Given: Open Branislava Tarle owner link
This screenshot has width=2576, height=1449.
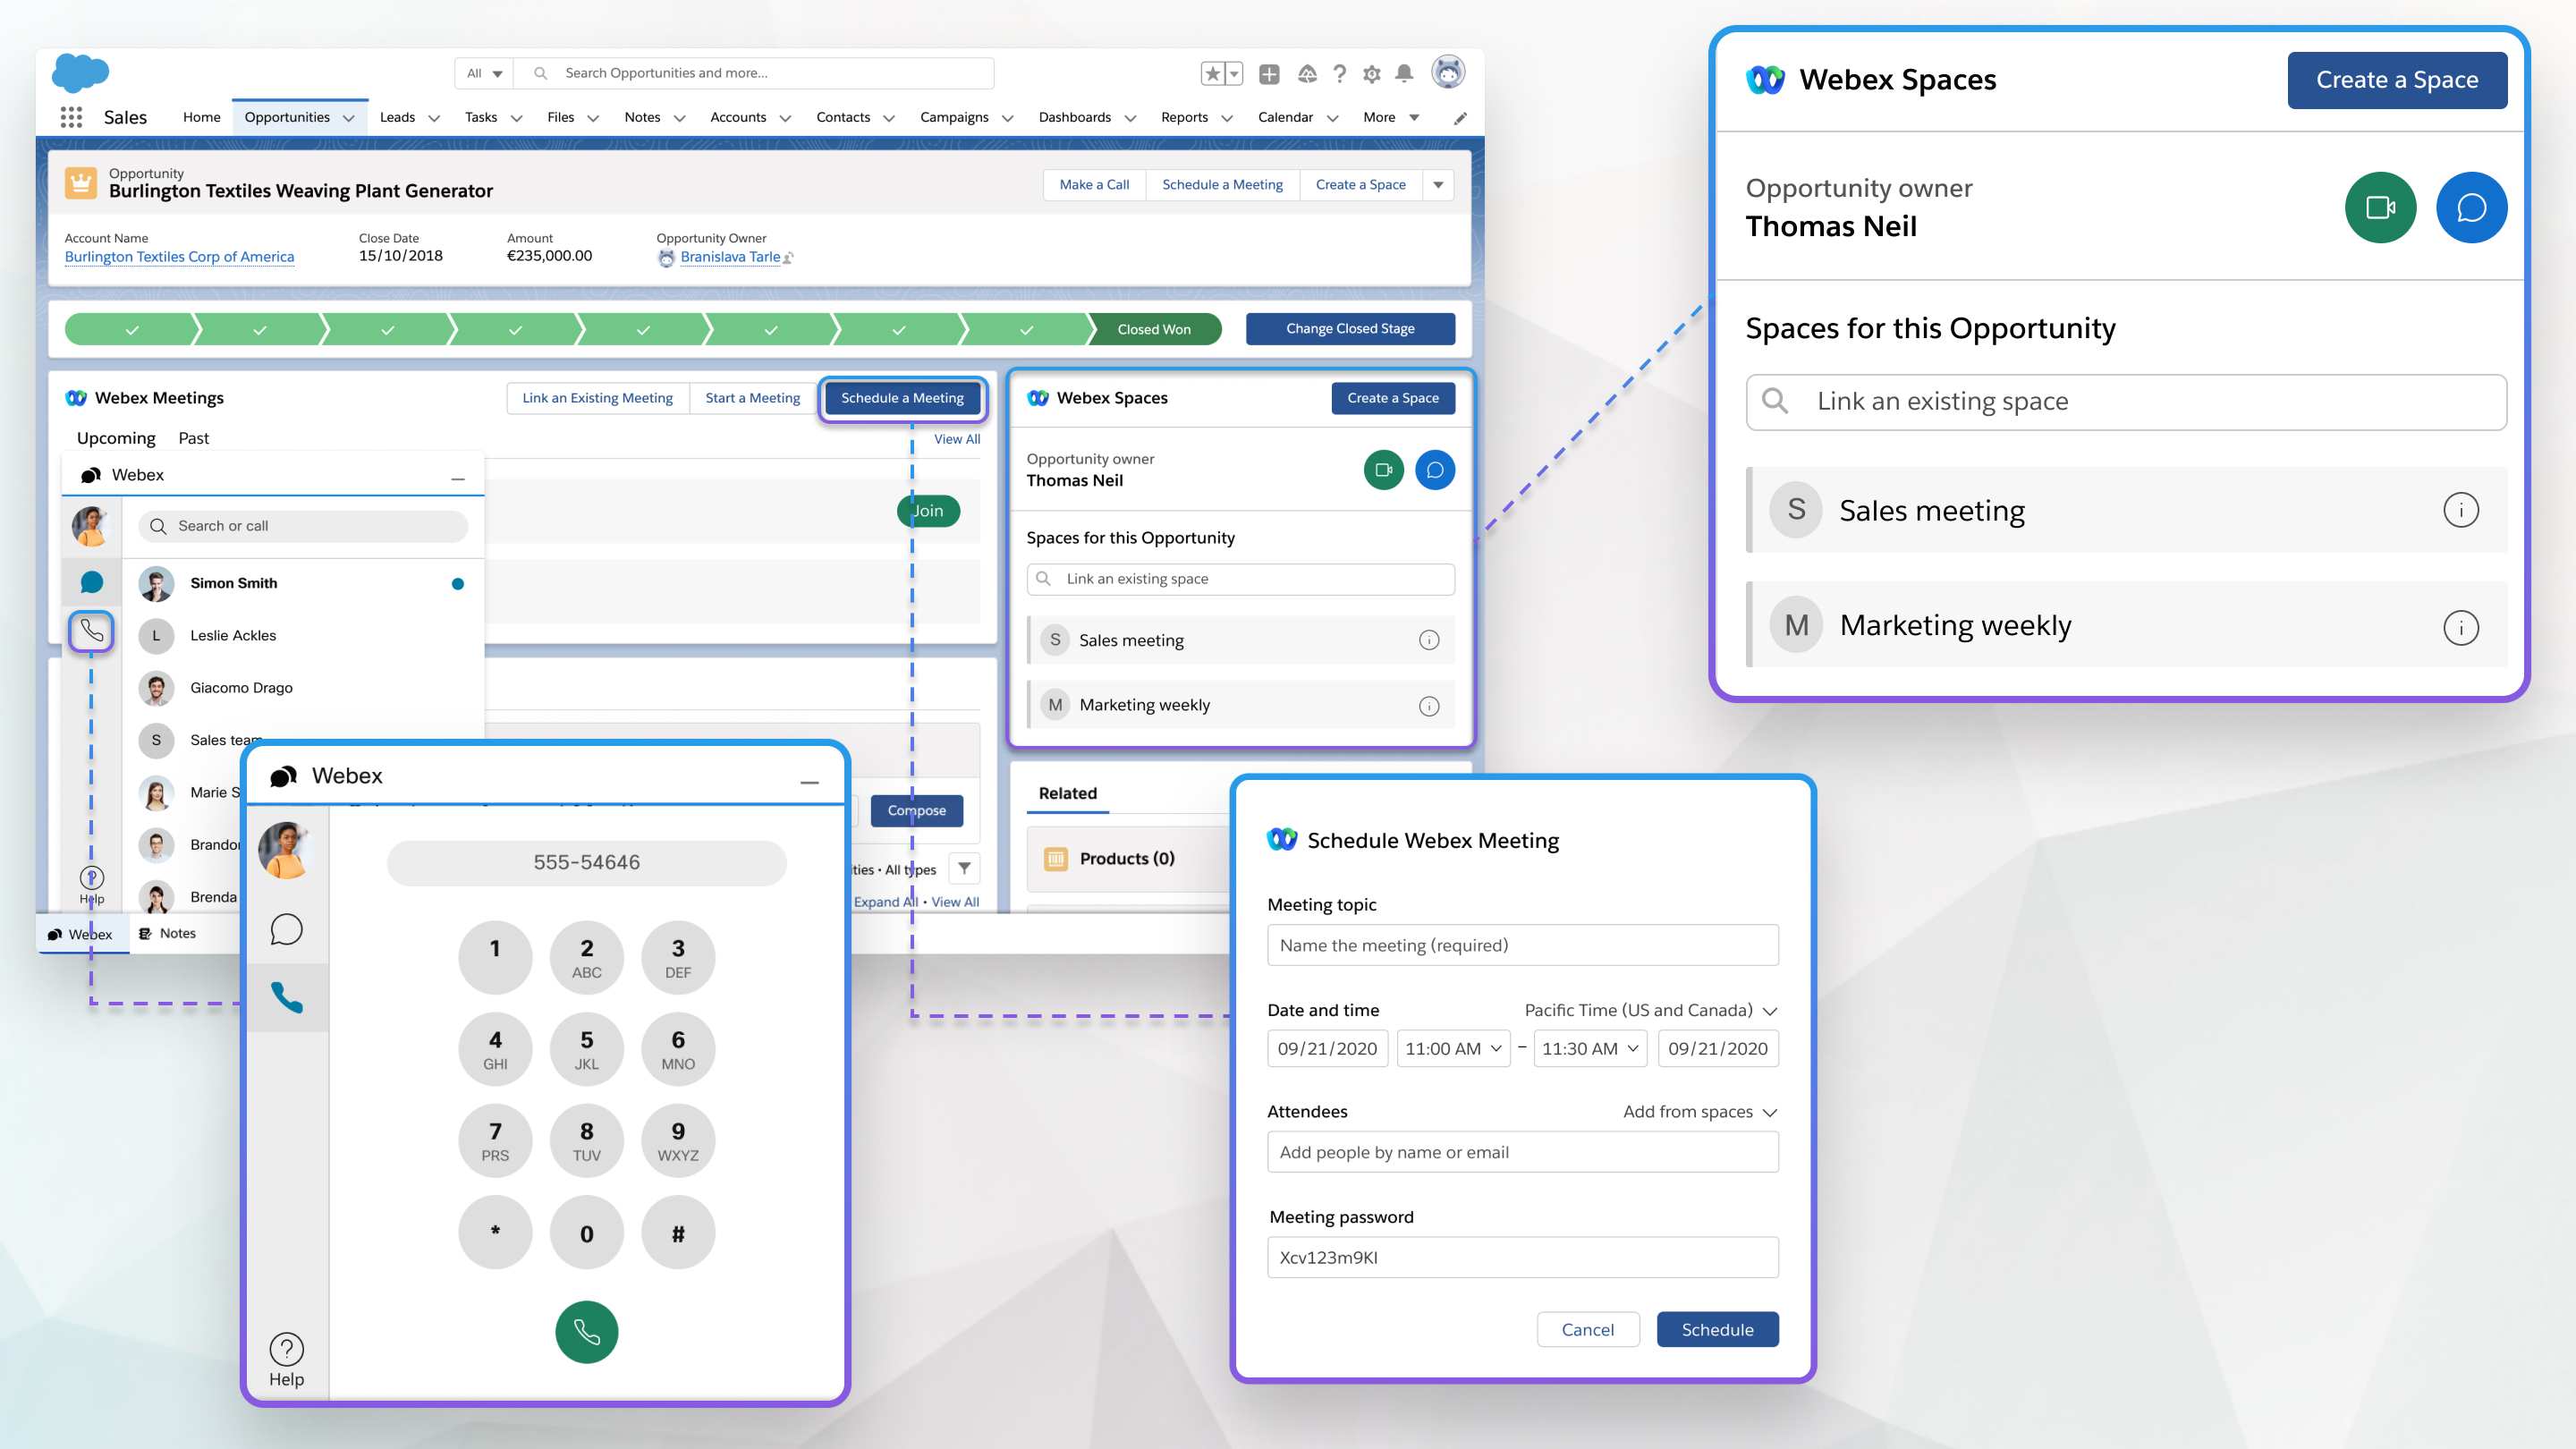Looking at the screenshot, I should (x=730, y=257).
